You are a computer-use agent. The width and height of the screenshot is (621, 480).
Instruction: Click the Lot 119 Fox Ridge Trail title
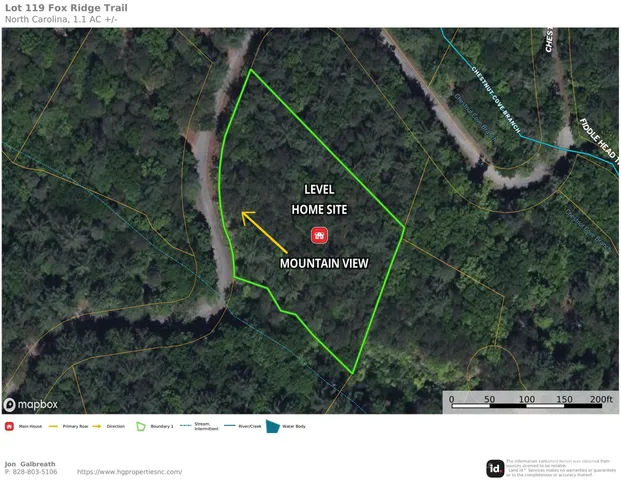click(x=66, y=8)
